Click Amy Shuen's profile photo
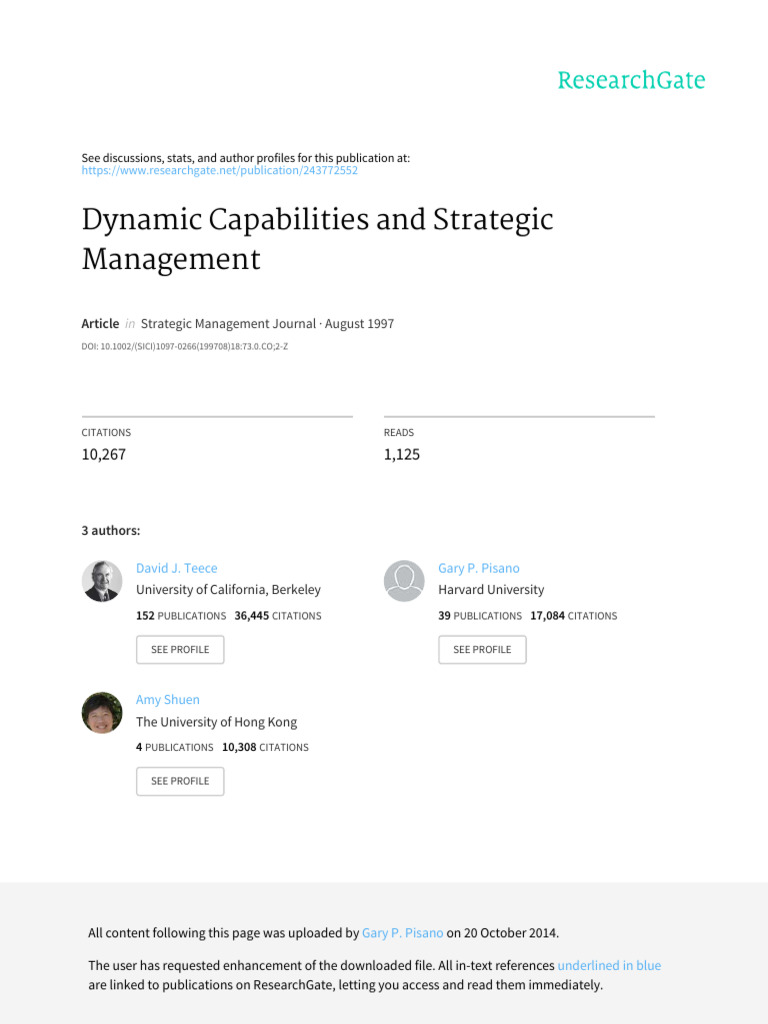This screenshot has width=768, height=1024. click(x=102, y=712)
